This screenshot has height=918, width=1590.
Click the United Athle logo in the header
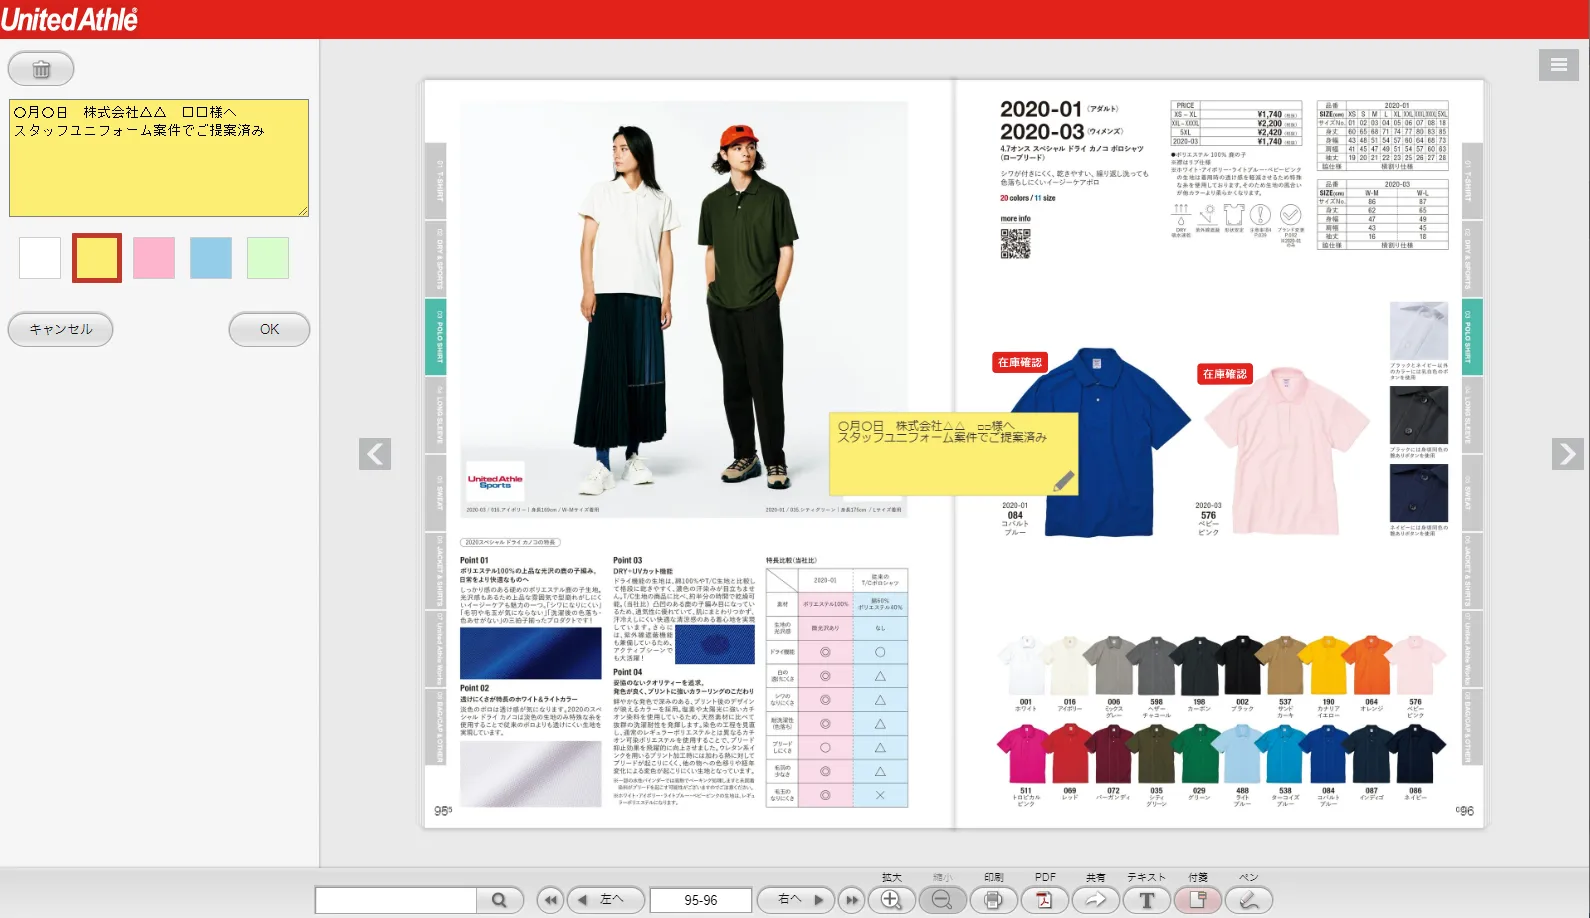click(69, 19)
